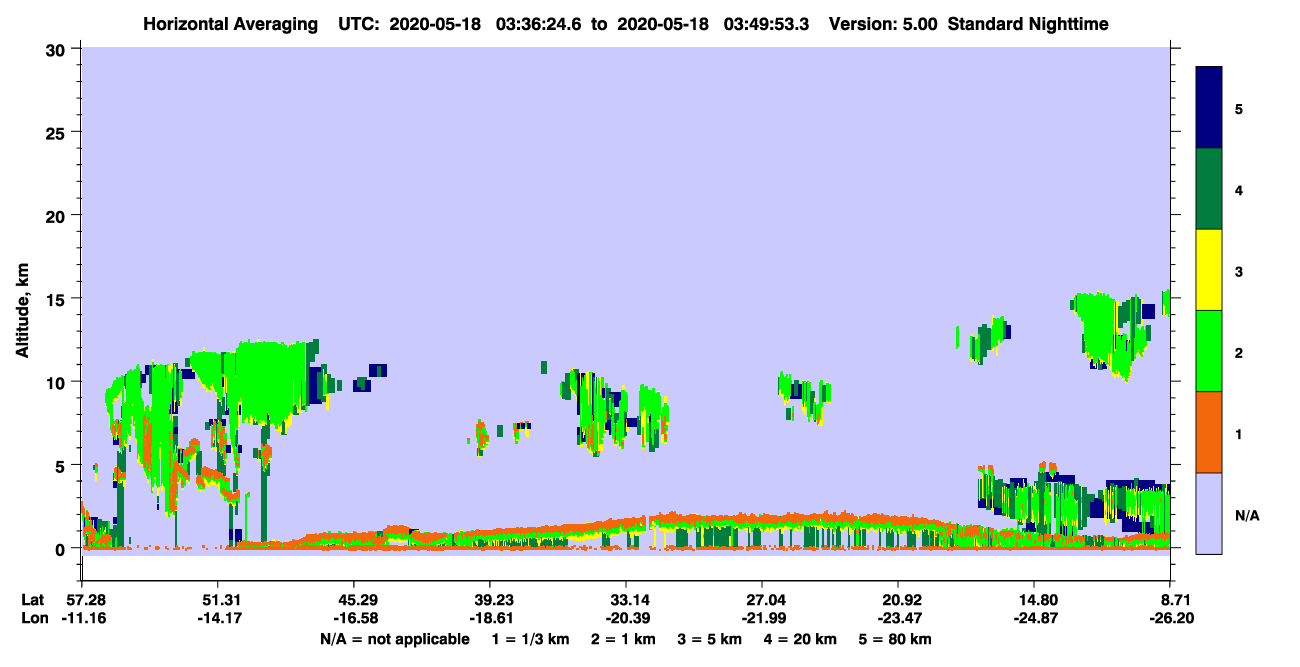Screen dimensions: 1300x667
Task: Click the orange colorbar segment labeled 1
Action: (x=1209, y=432)
